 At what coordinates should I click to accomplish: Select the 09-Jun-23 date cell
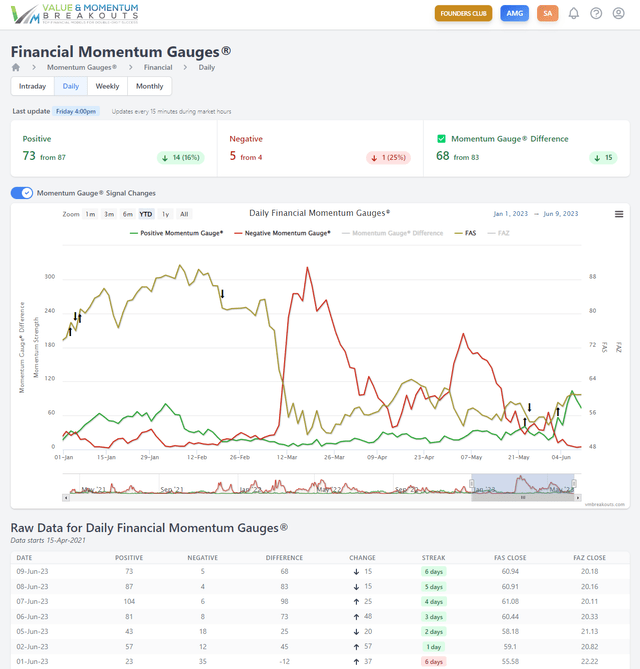(32, 571)
